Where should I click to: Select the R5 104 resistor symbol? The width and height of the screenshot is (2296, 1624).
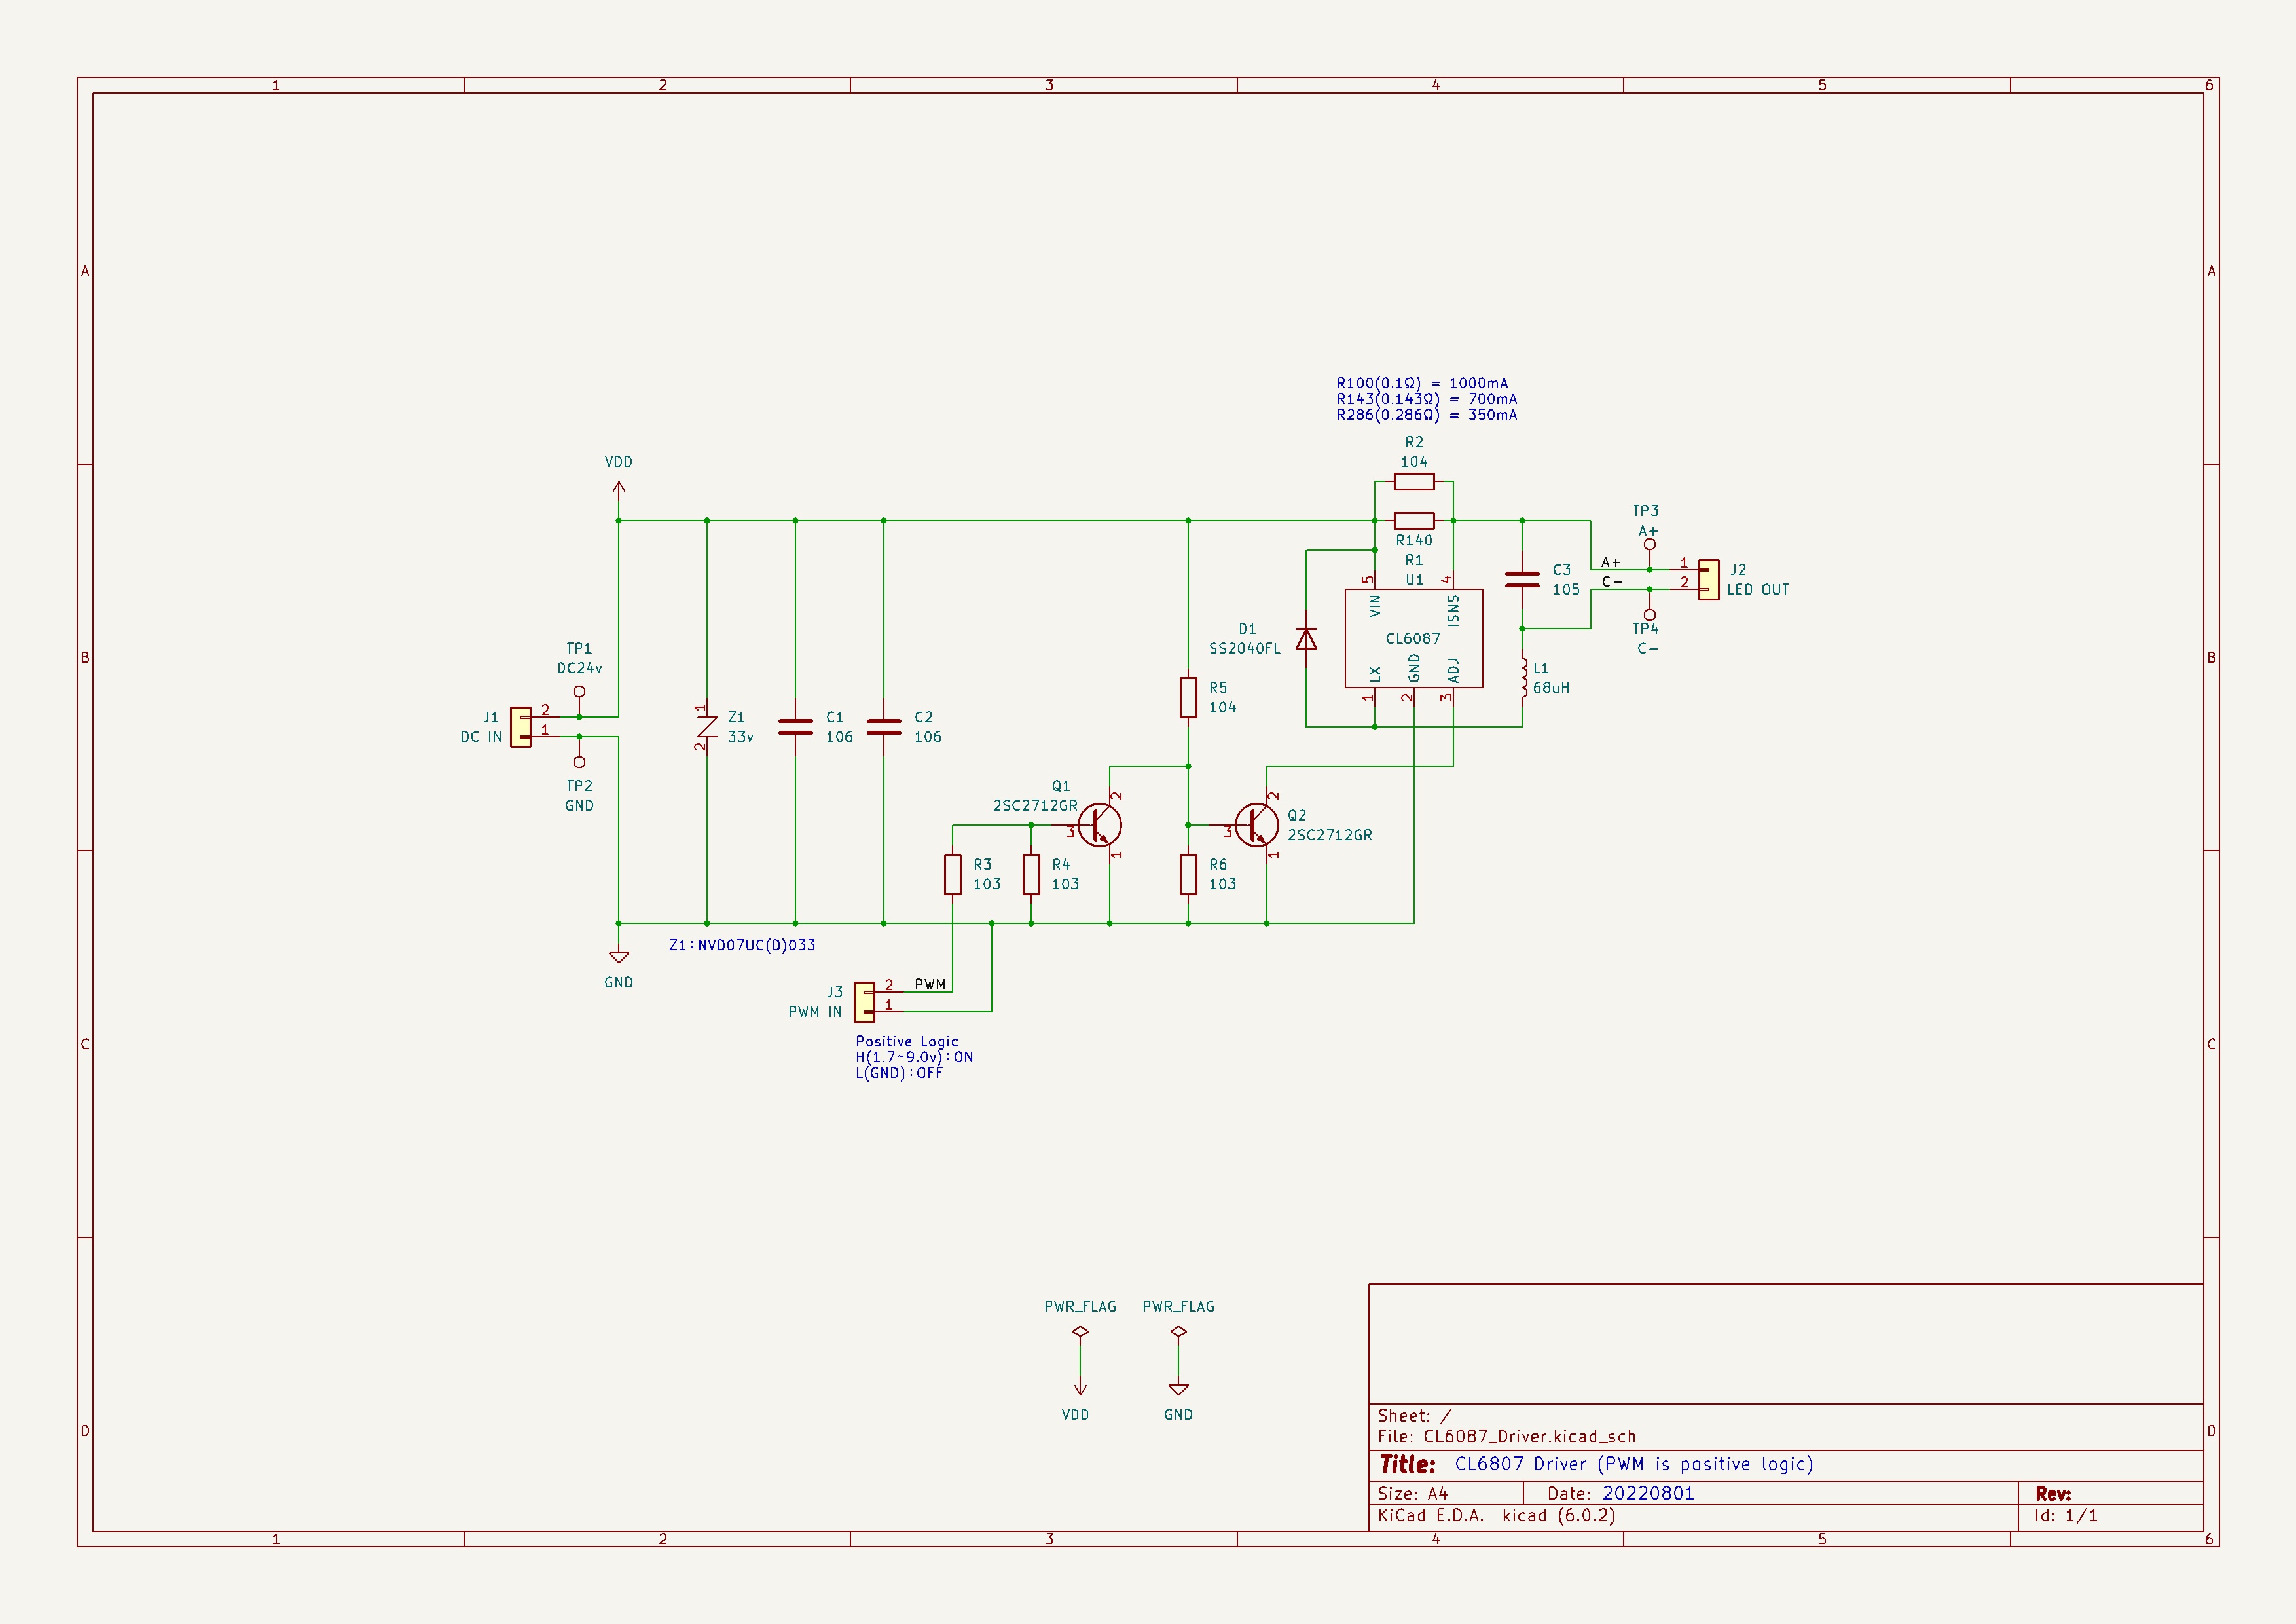pos(1188,697)
